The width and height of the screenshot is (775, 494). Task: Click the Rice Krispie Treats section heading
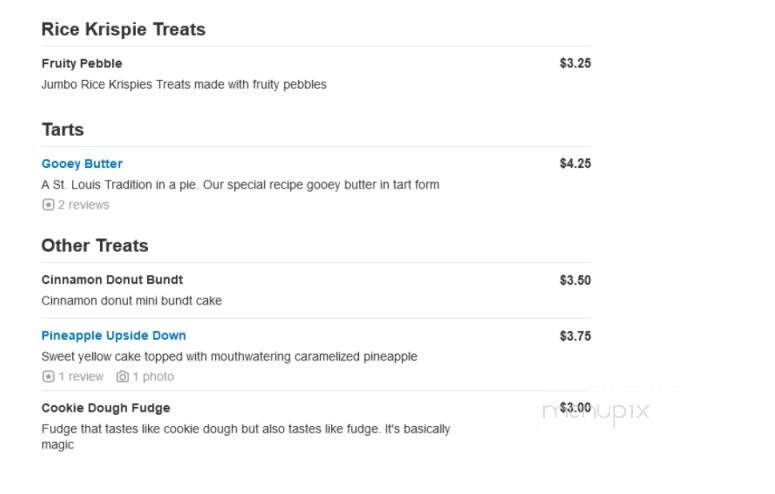(x=124, y=29)
